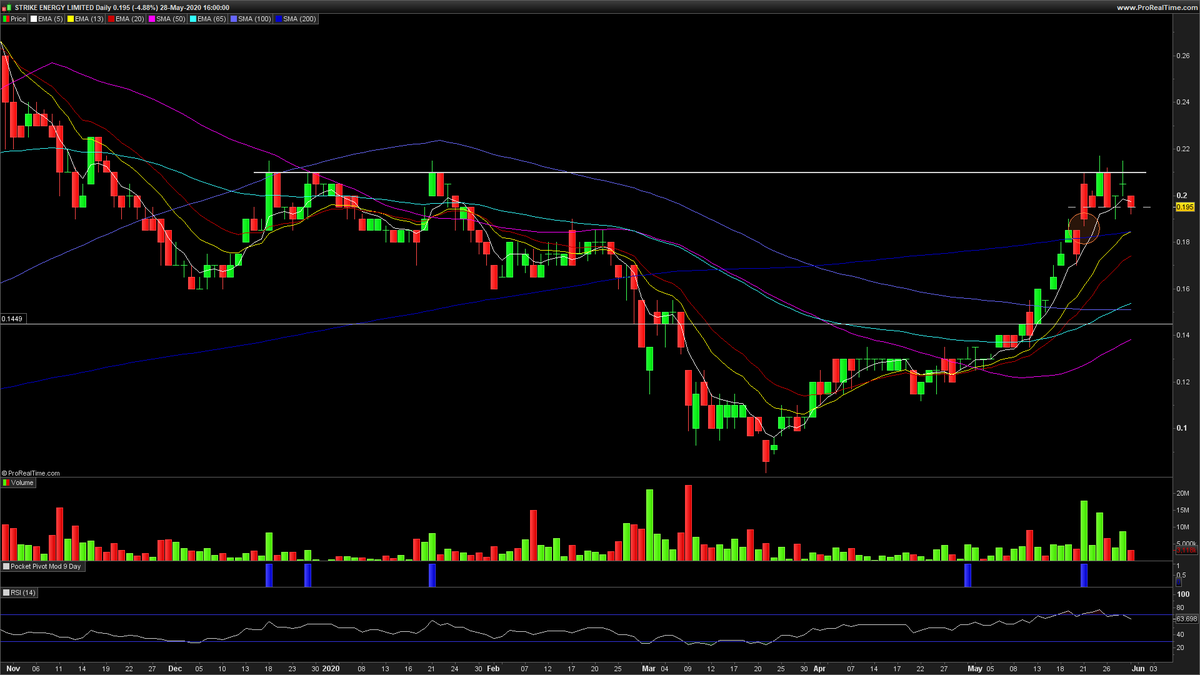This screenshot has height=675, width=1200.
Task: Click the EMA (65) legend entry
Action: (208, 17)
